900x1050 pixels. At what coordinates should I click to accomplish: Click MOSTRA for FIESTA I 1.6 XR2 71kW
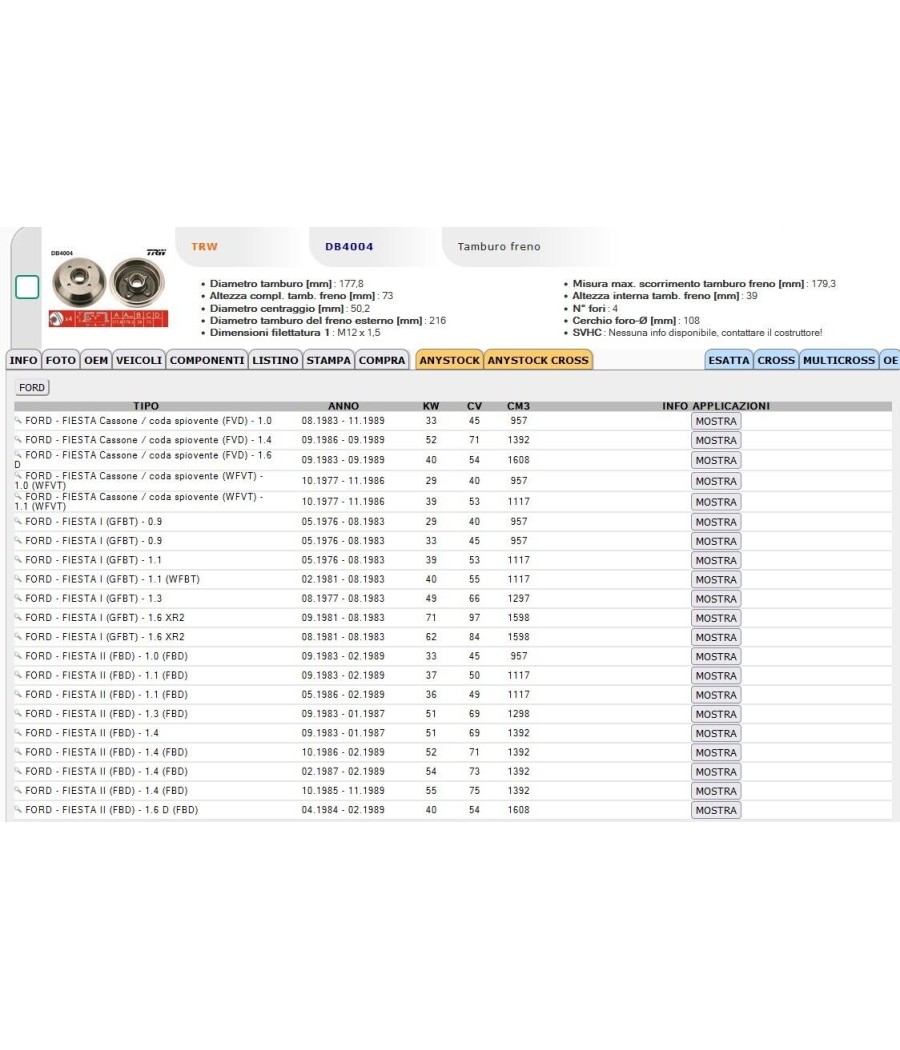716,618
